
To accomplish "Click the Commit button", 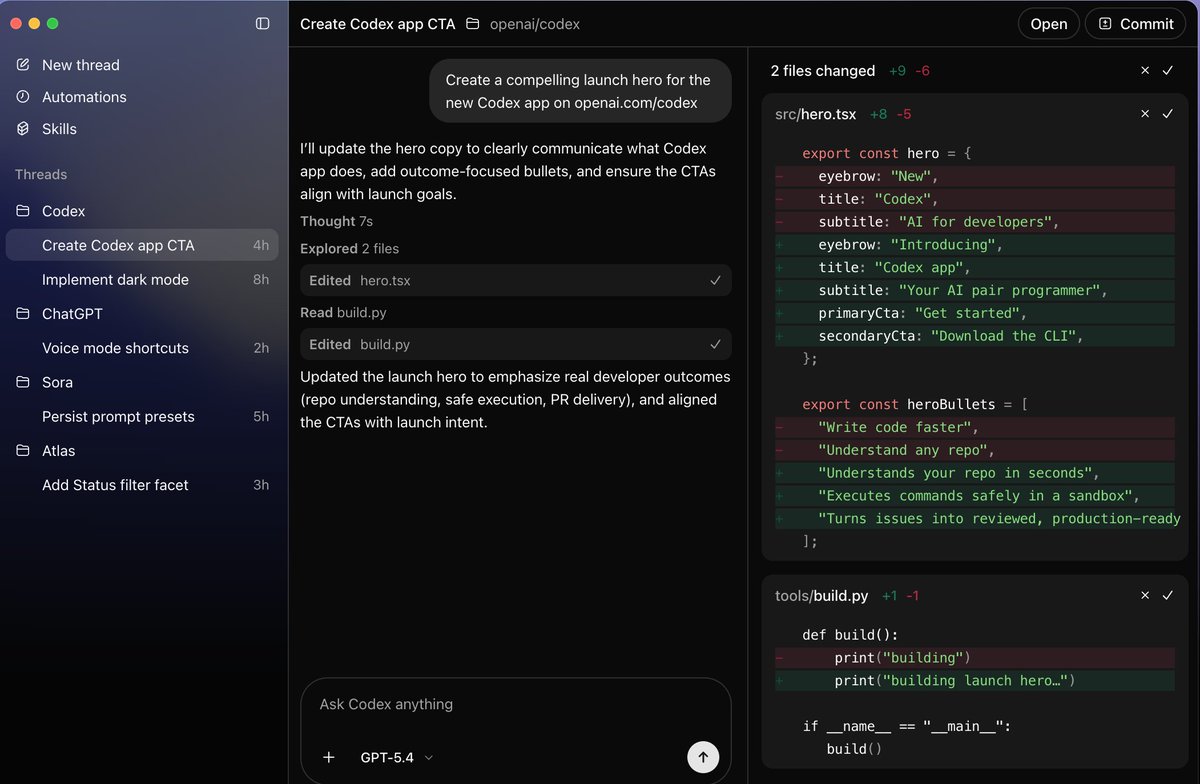I will tap(1136, 24).
